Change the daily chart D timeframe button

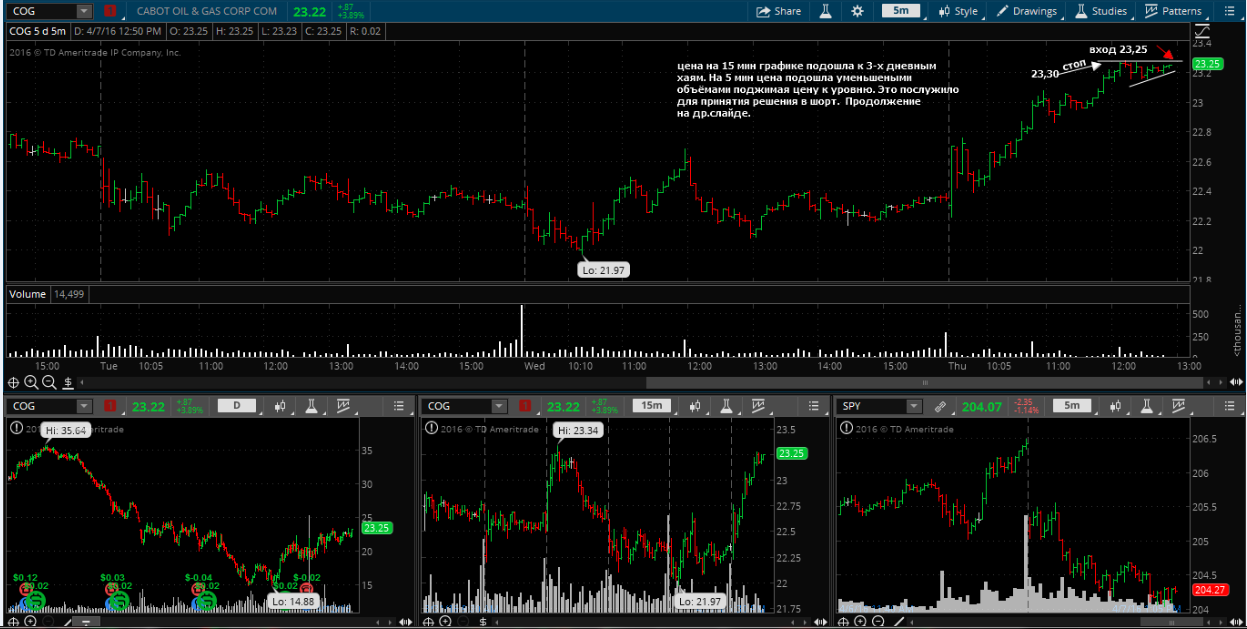(x=236, y=406)
